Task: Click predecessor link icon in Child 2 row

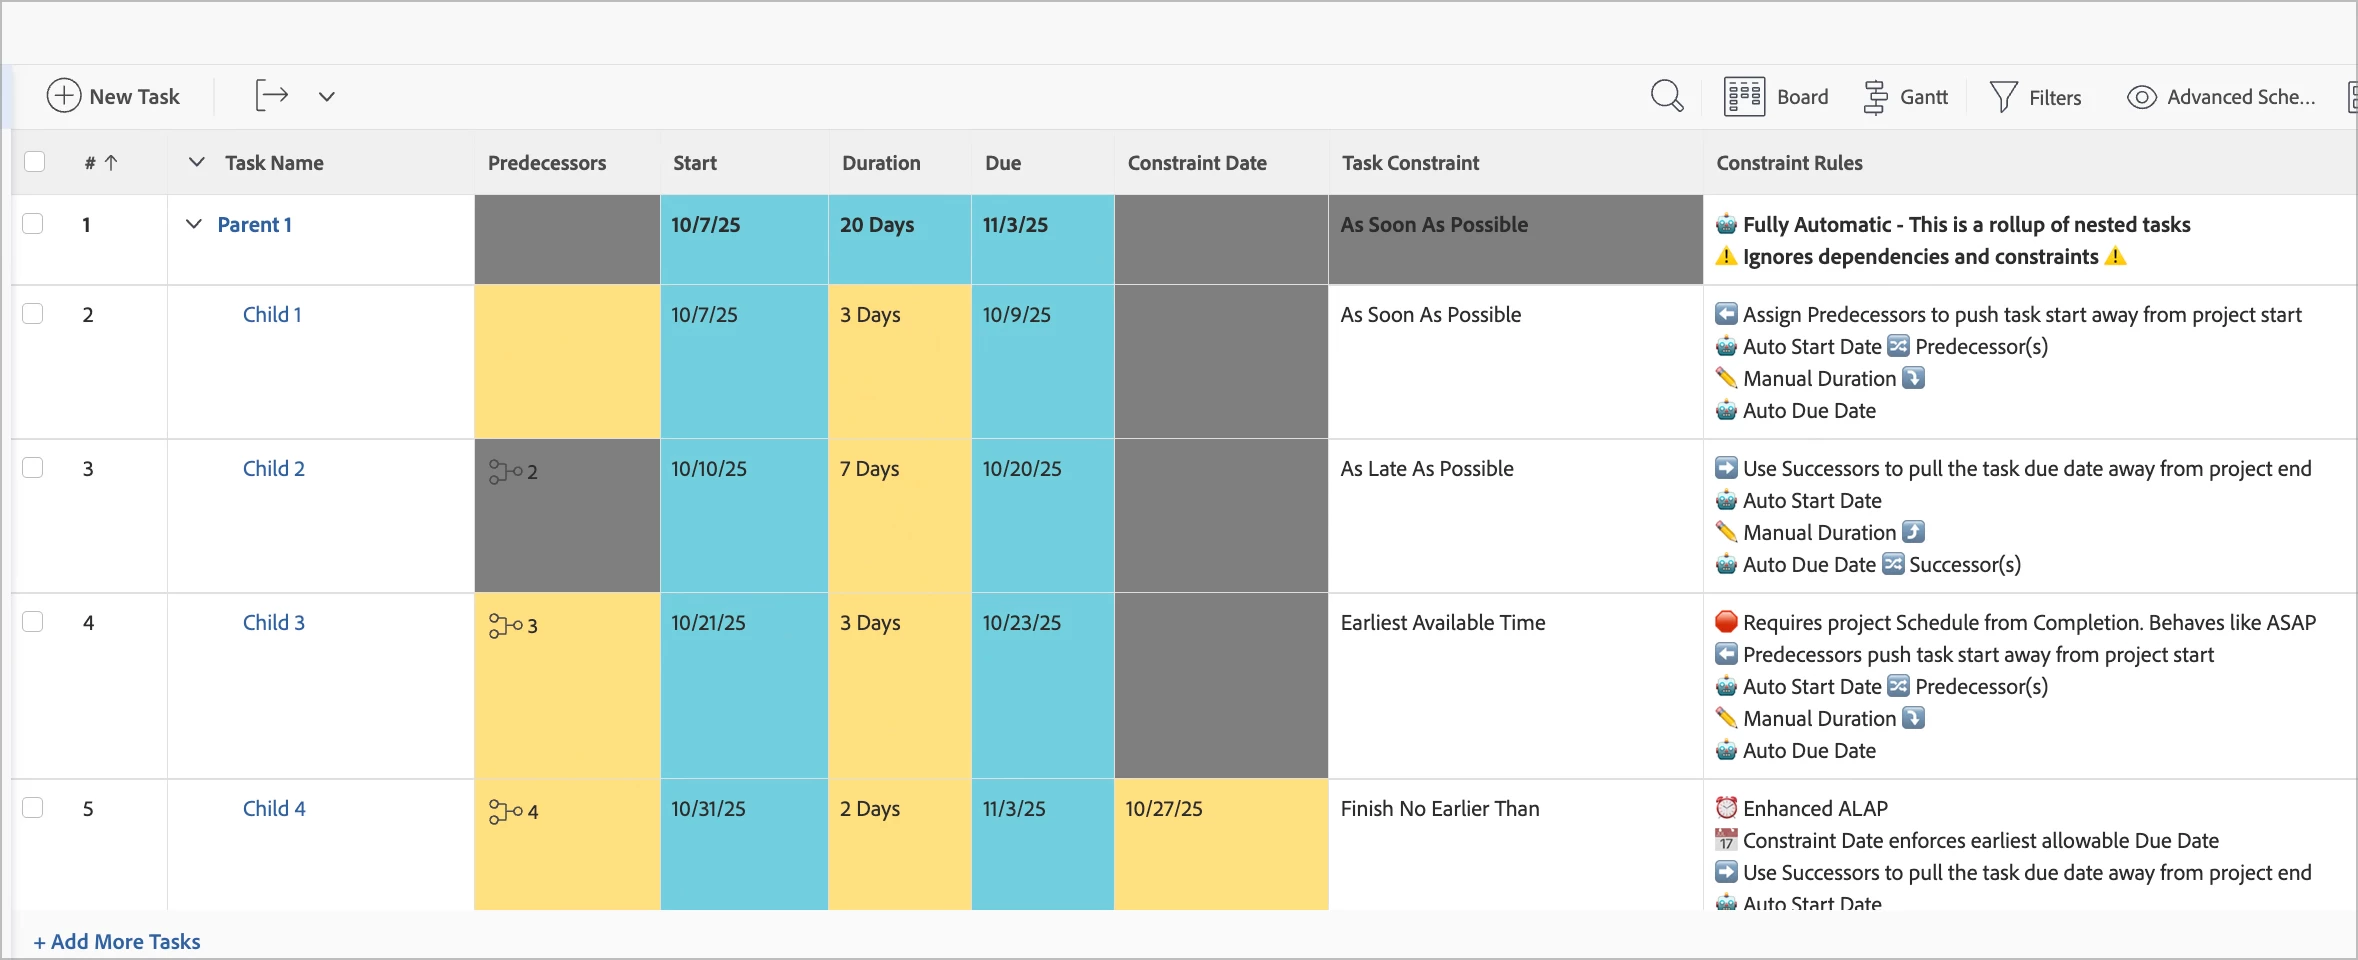Action: [x=505, y=471]
